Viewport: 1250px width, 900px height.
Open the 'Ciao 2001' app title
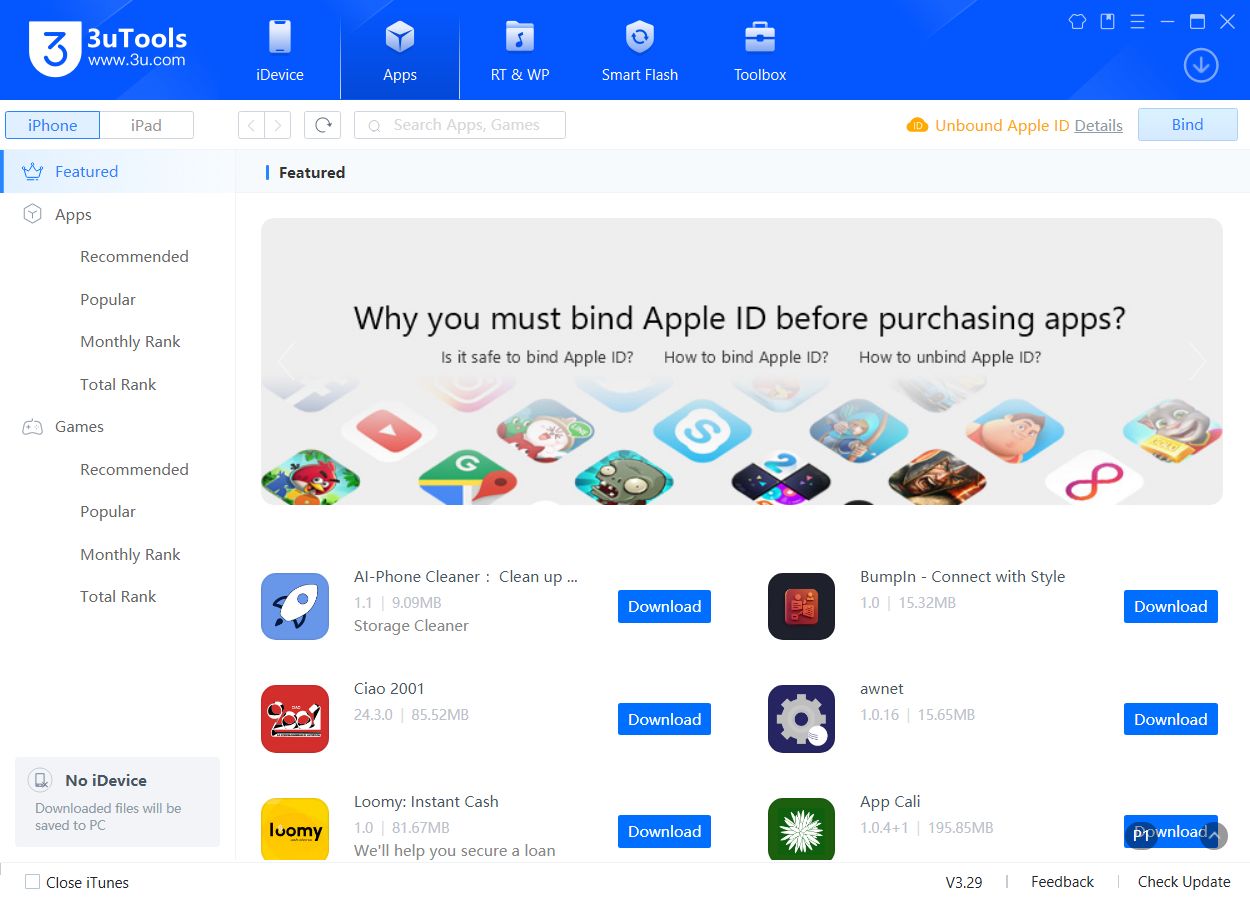click(x=389, y=689)
